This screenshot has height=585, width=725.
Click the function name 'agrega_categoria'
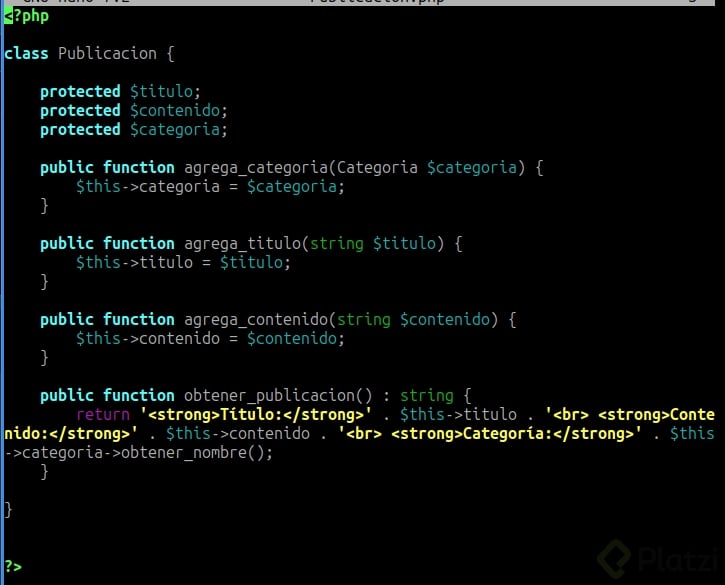256,167
